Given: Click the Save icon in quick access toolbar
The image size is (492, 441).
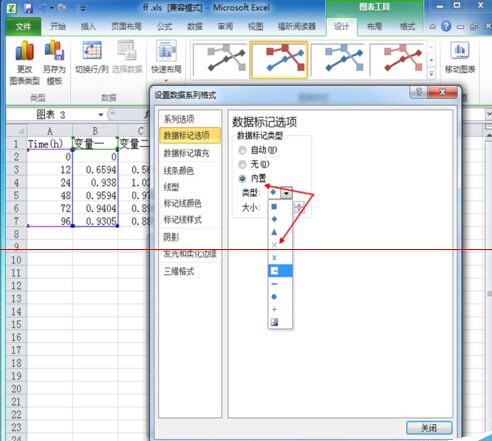Looking at the screenshot, I should point(28,8).
